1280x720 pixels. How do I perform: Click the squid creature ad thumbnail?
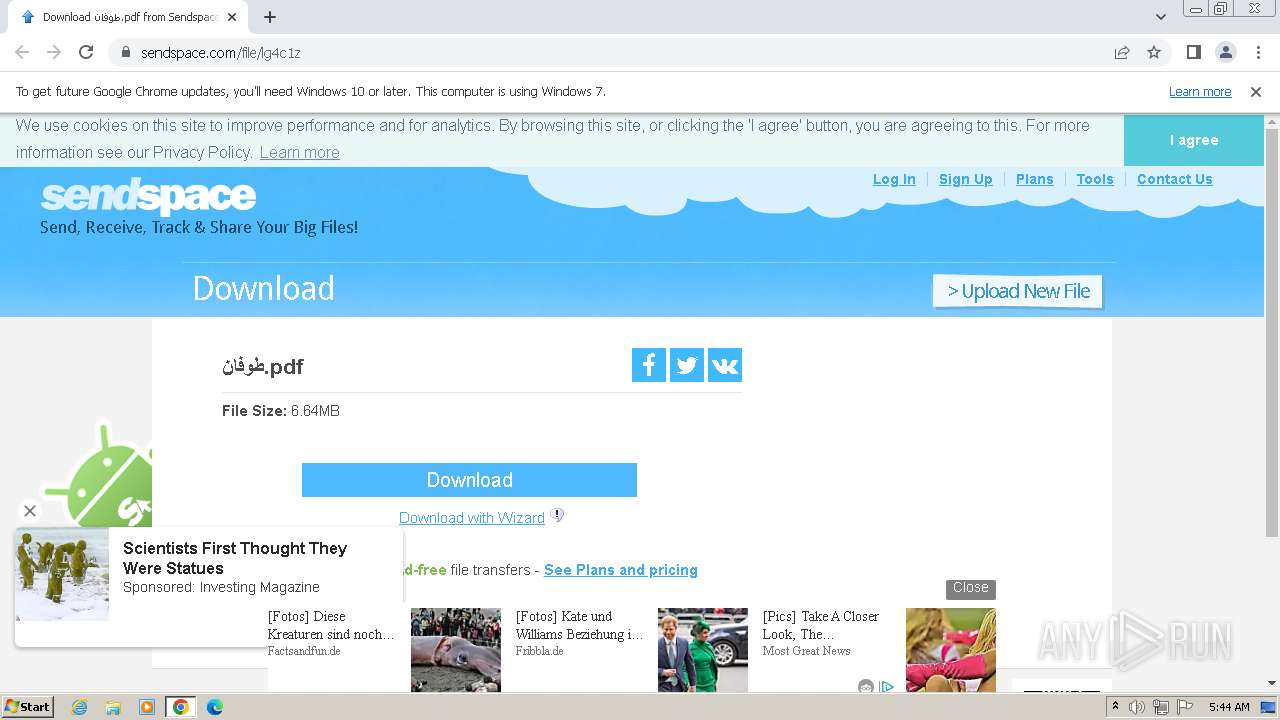(x=456, y=650)
